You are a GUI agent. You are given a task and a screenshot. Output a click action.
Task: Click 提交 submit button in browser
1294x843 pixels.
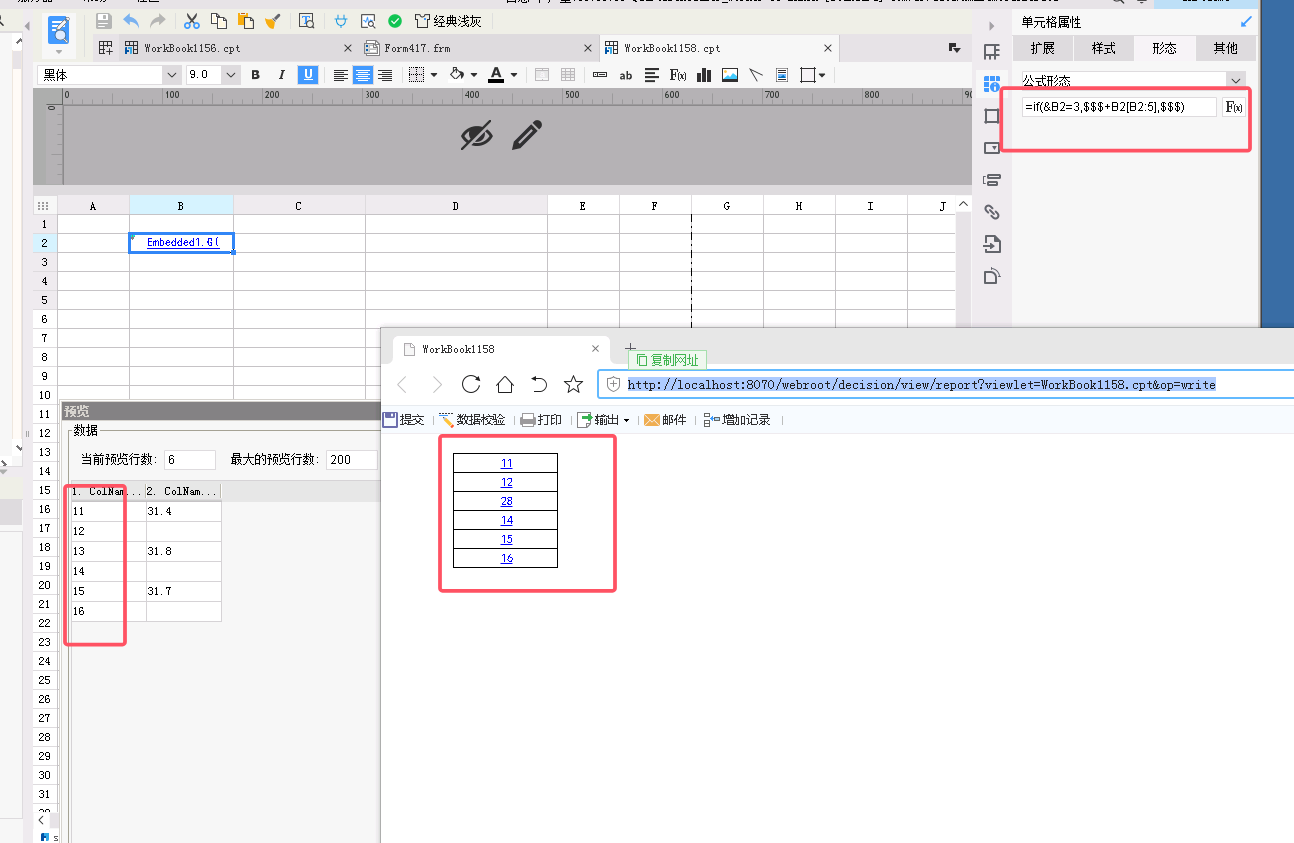(404, 420)
